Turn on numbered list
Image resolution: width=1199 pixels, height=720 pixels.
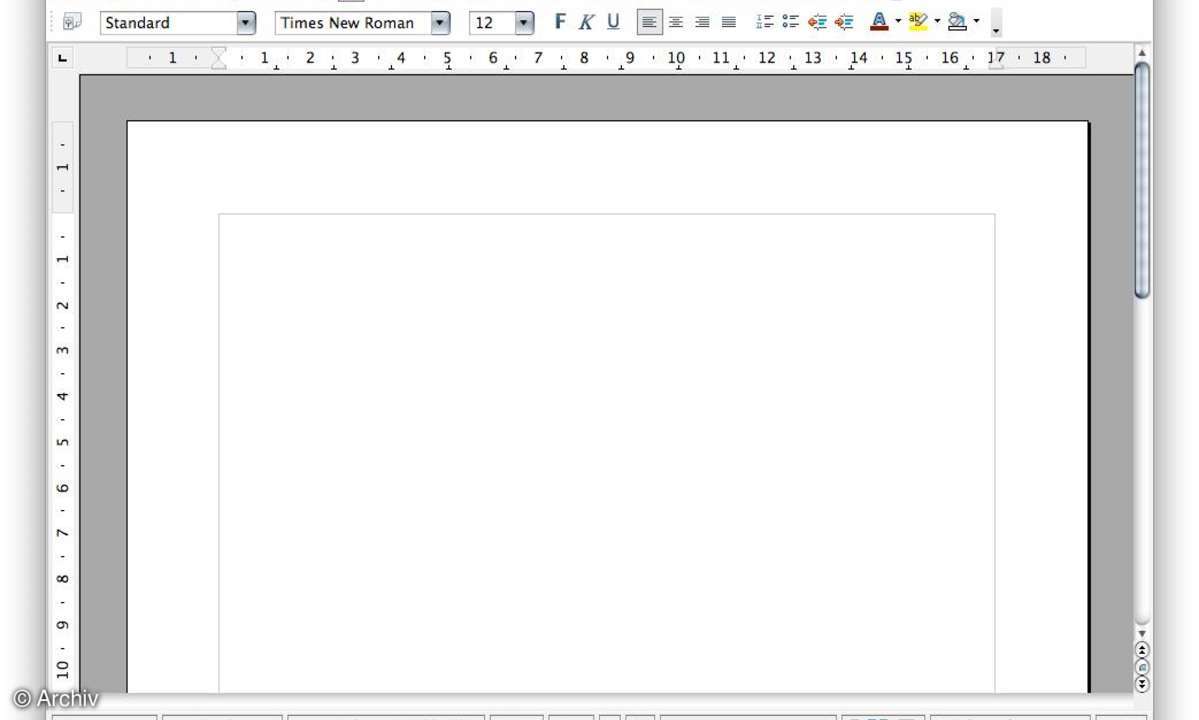point(765,22)
